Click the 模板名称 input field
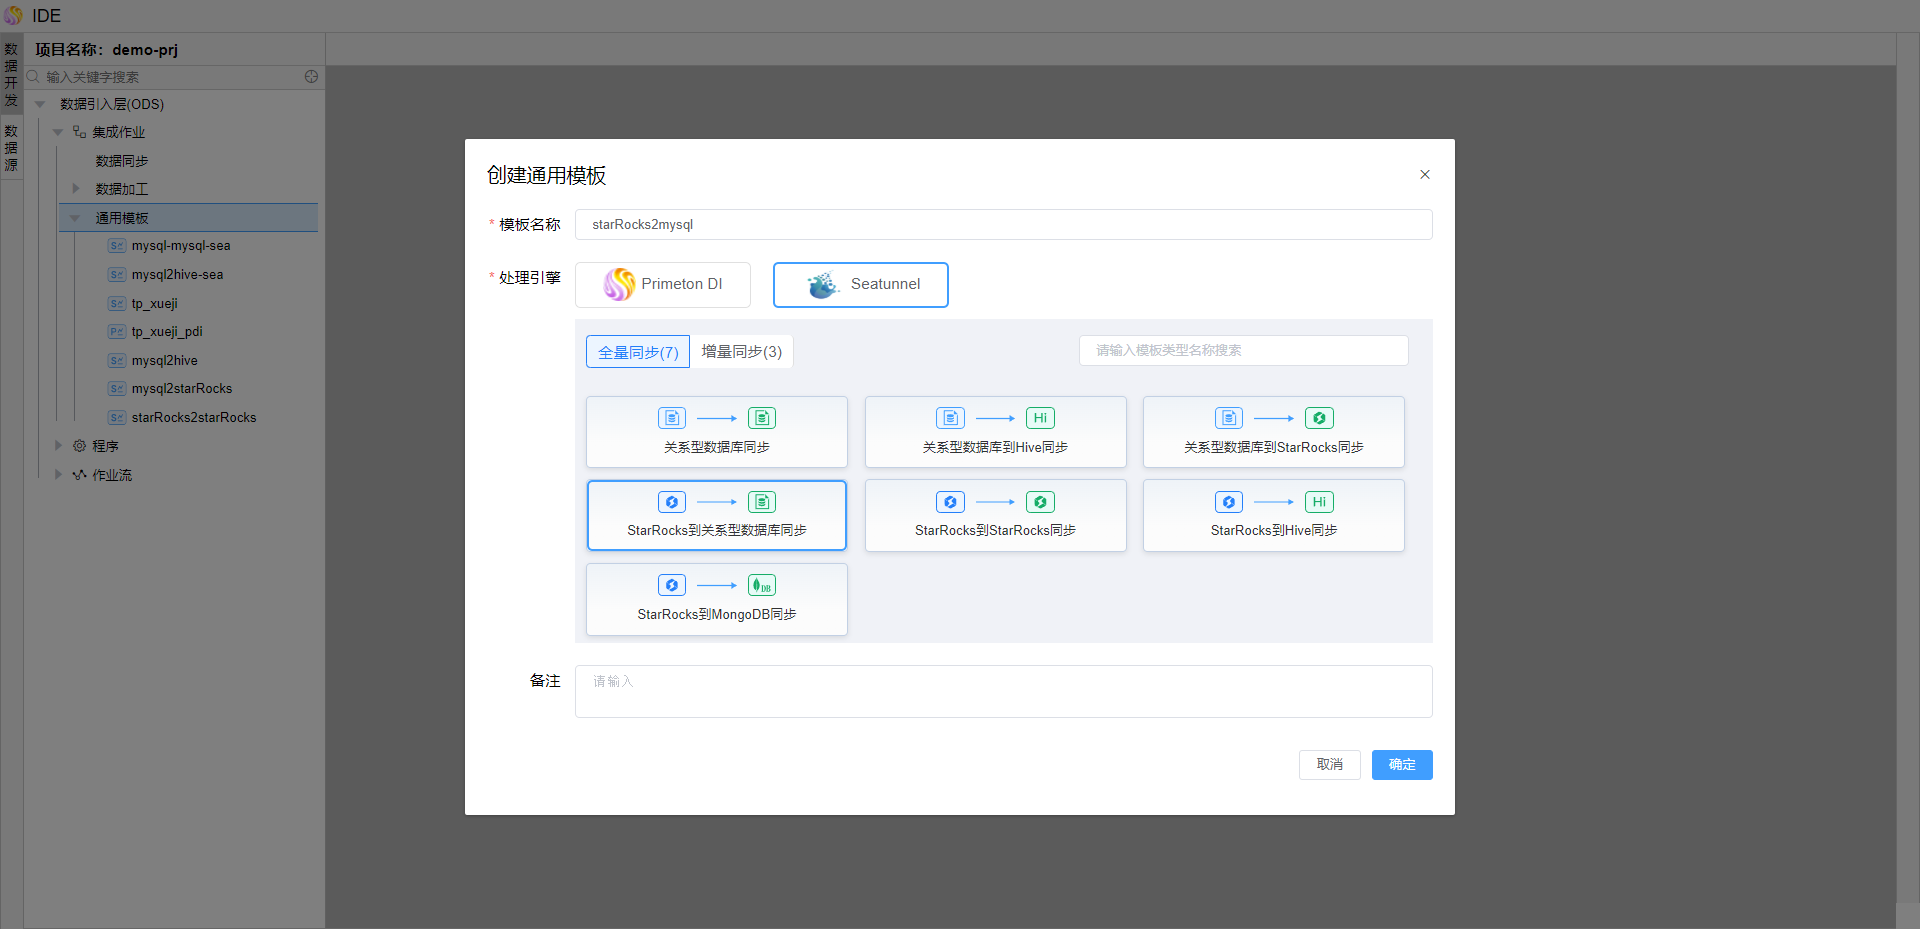The width and height of the screenshot is (1920, 929). pyautogui.click(x=1003, y=225)
